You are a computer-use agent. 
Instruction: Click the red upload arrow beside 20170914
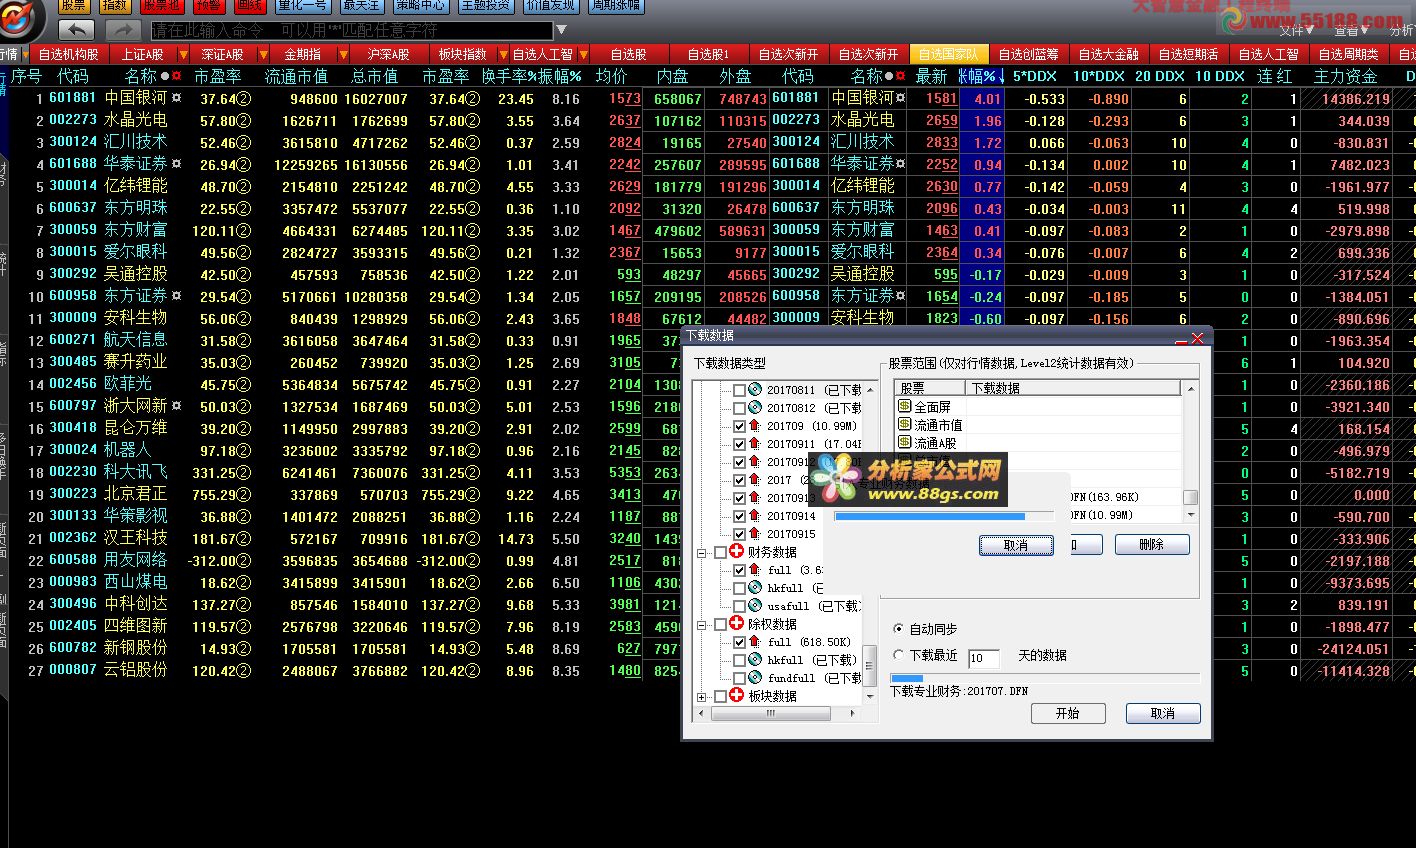pos(755,516)
